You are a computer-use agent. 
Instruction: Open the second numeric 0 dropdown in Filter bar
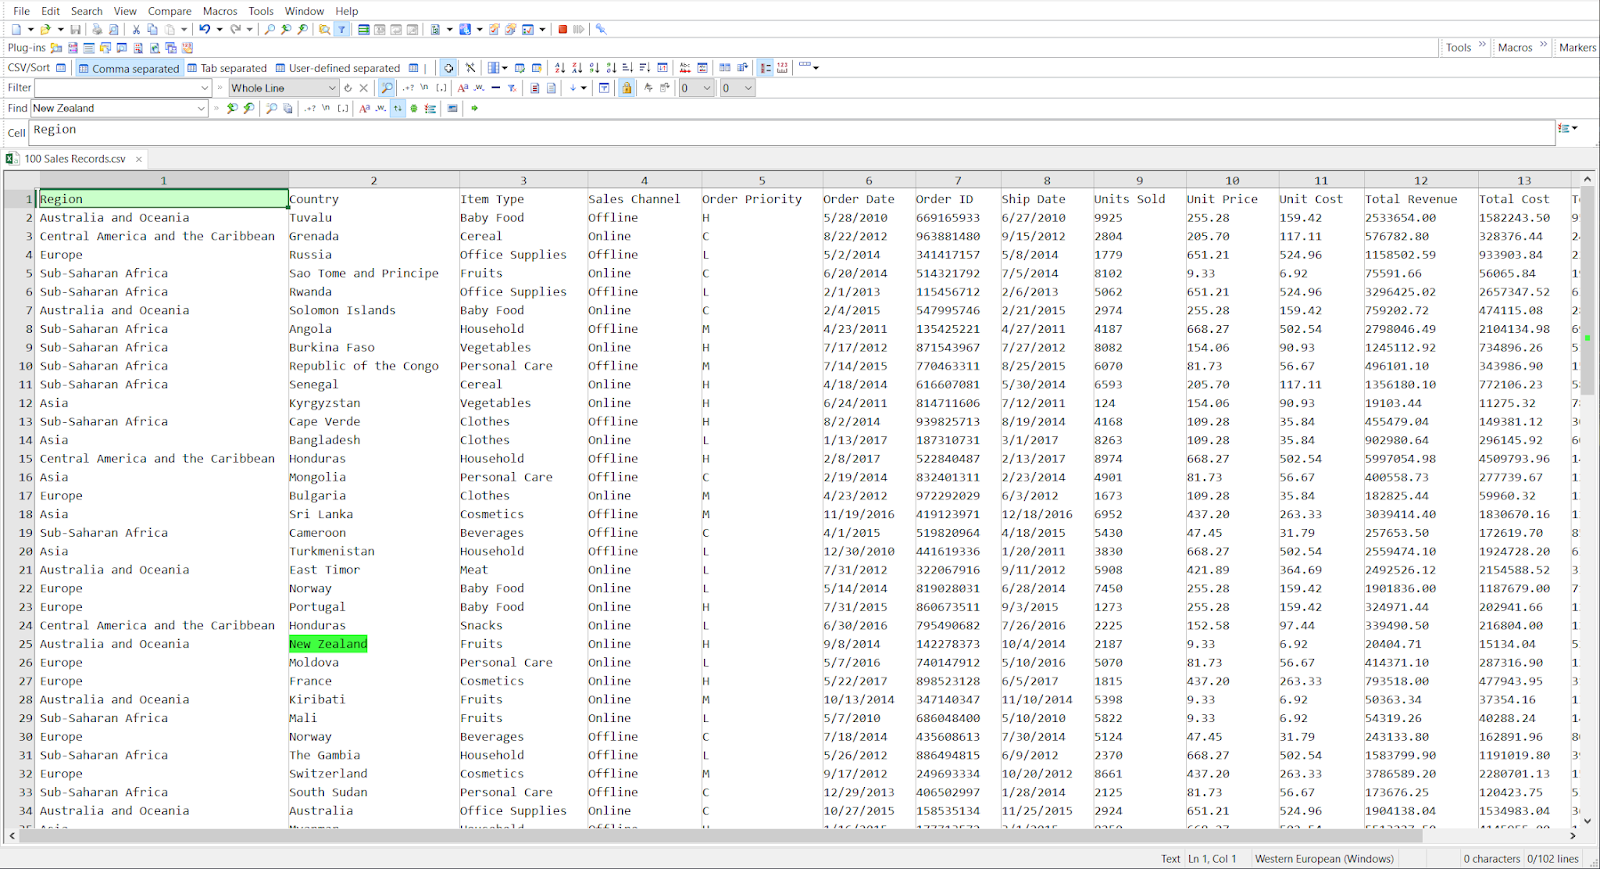[748, 88]
